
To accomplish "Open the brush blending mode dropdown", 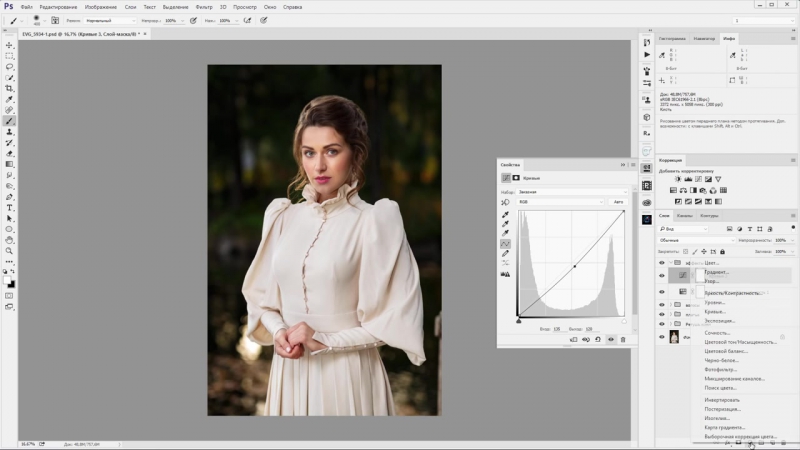I will click(x=110, y=20).
